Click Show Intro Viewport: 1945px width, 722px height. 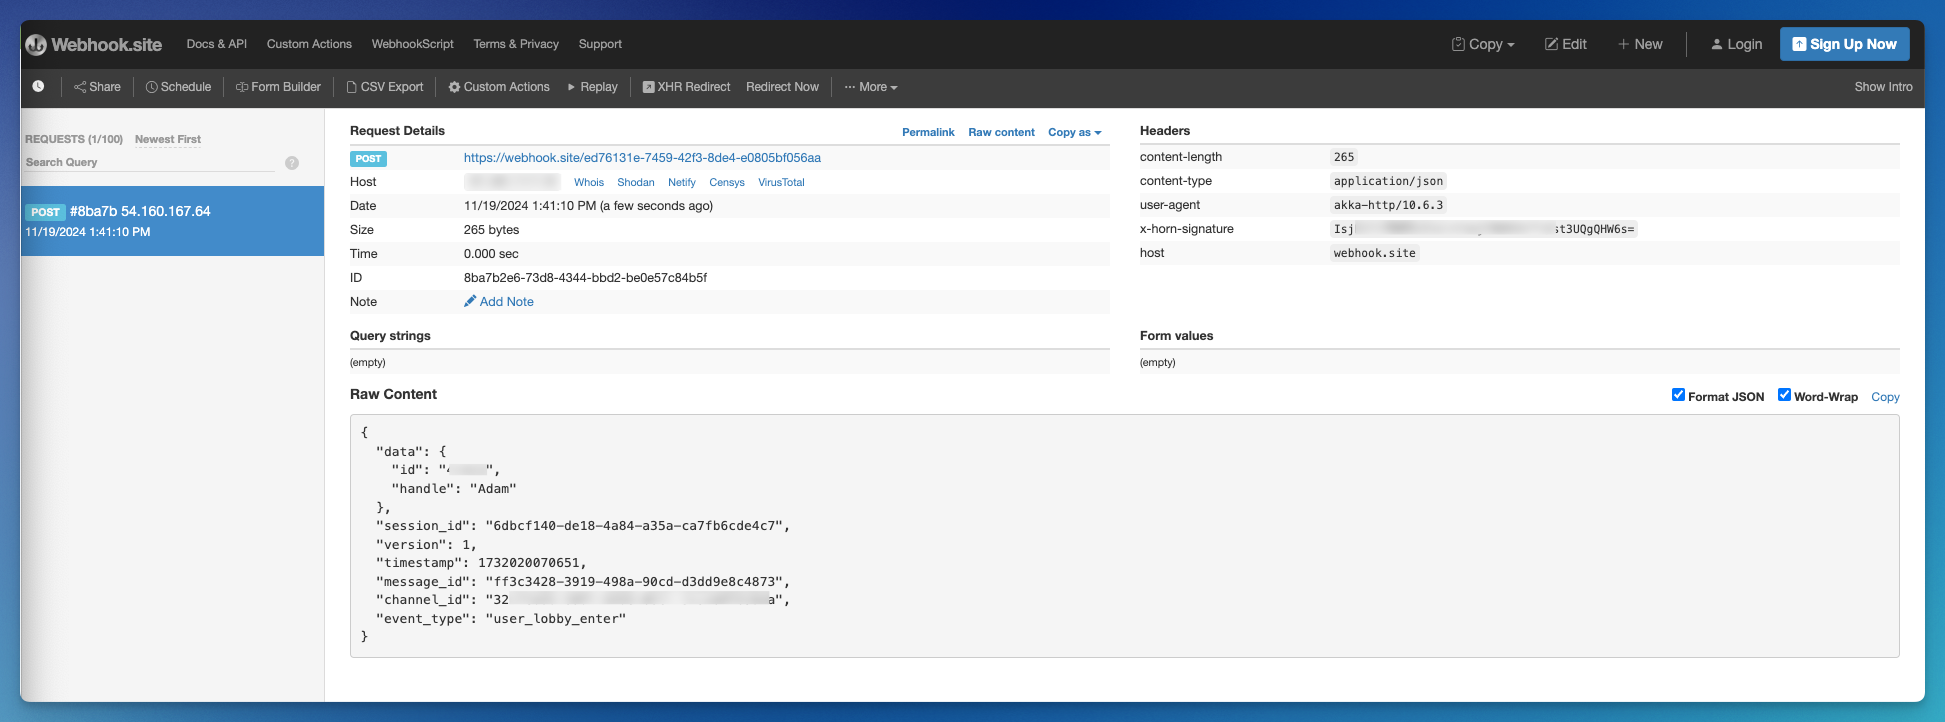pyautogui.click(x=1883, y=87)
